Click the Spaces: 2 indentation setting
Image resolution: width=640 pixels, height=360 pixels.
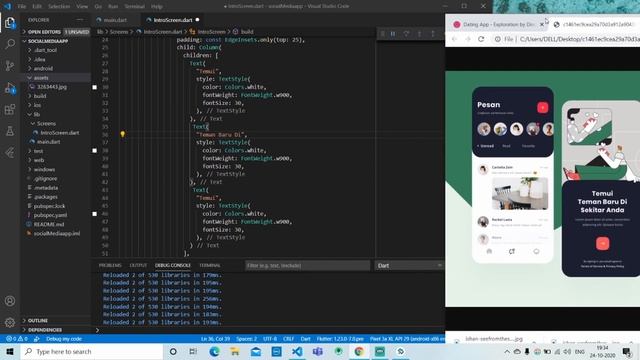point(247,339)
